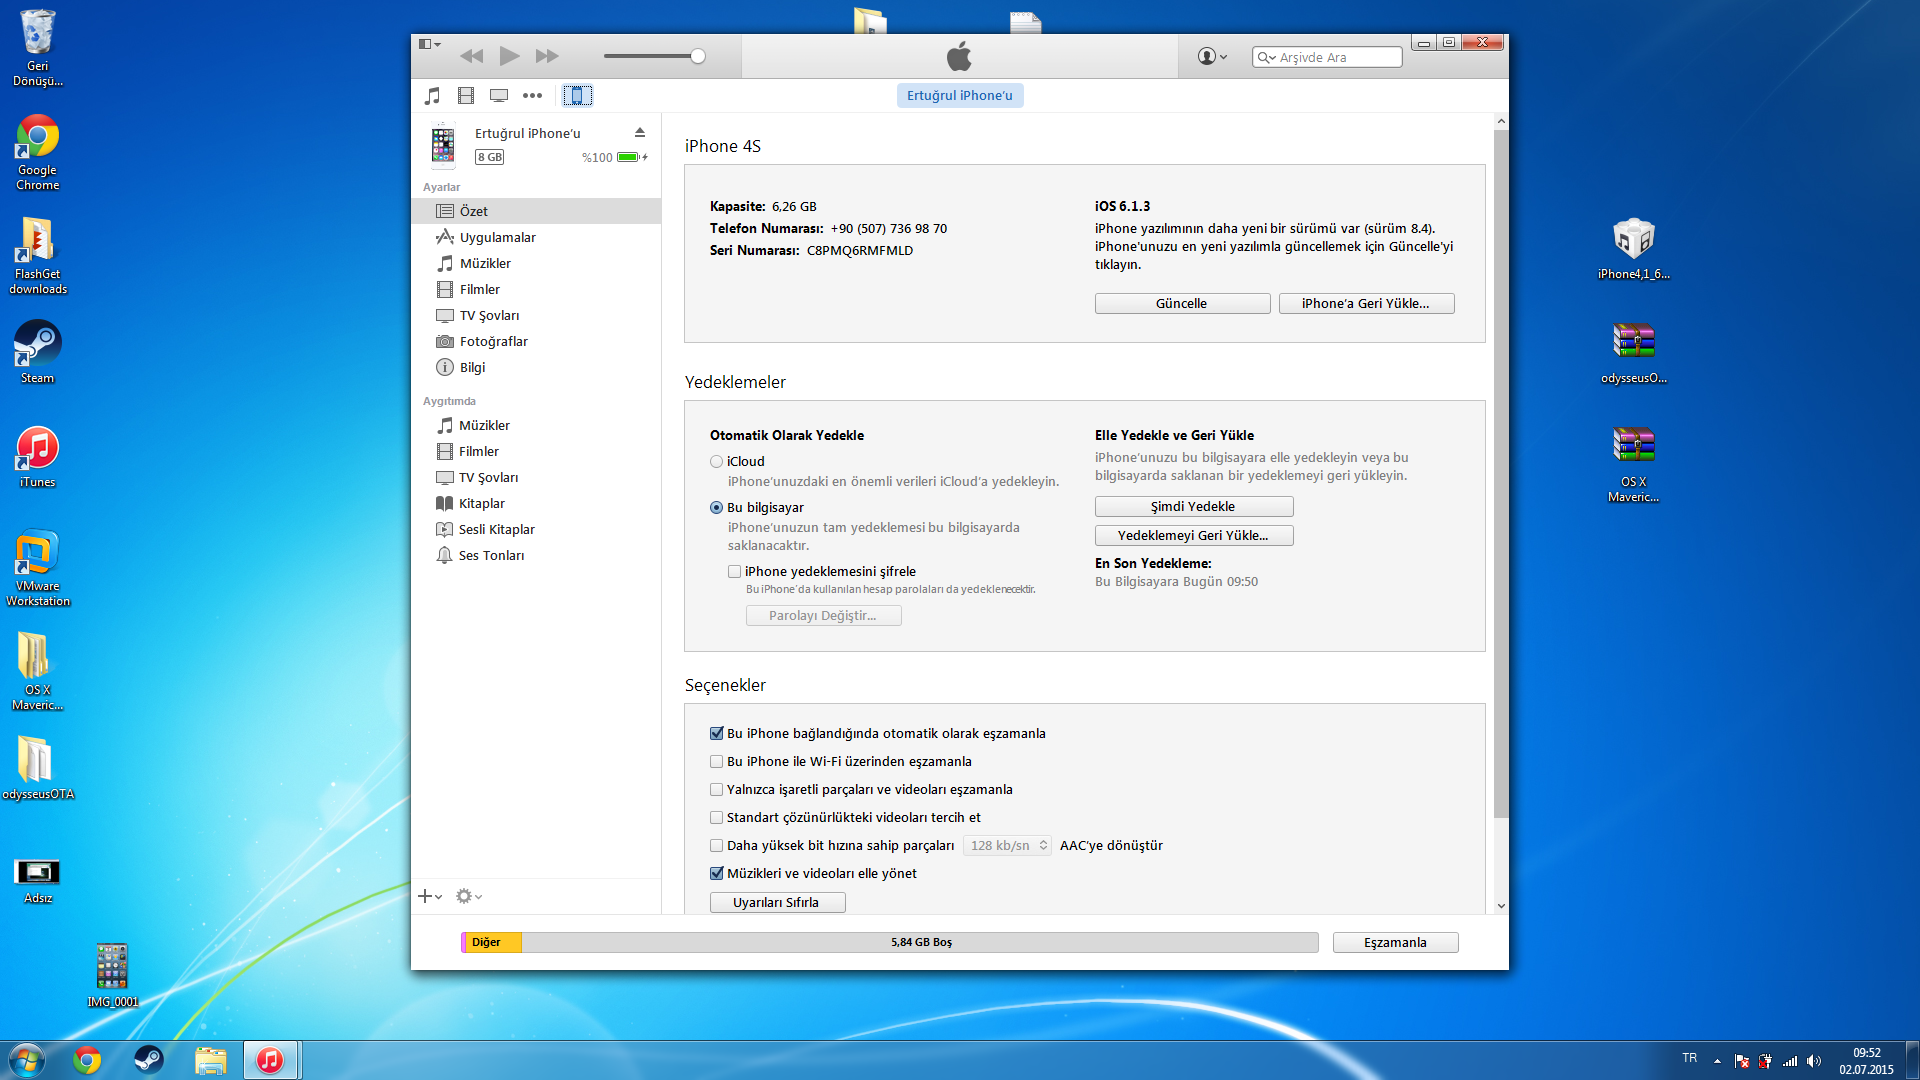Enable iPhone yedeklemesini şifrele checkbox
This screenshot has width=1920, height=1080.
[x=734, y=572]
